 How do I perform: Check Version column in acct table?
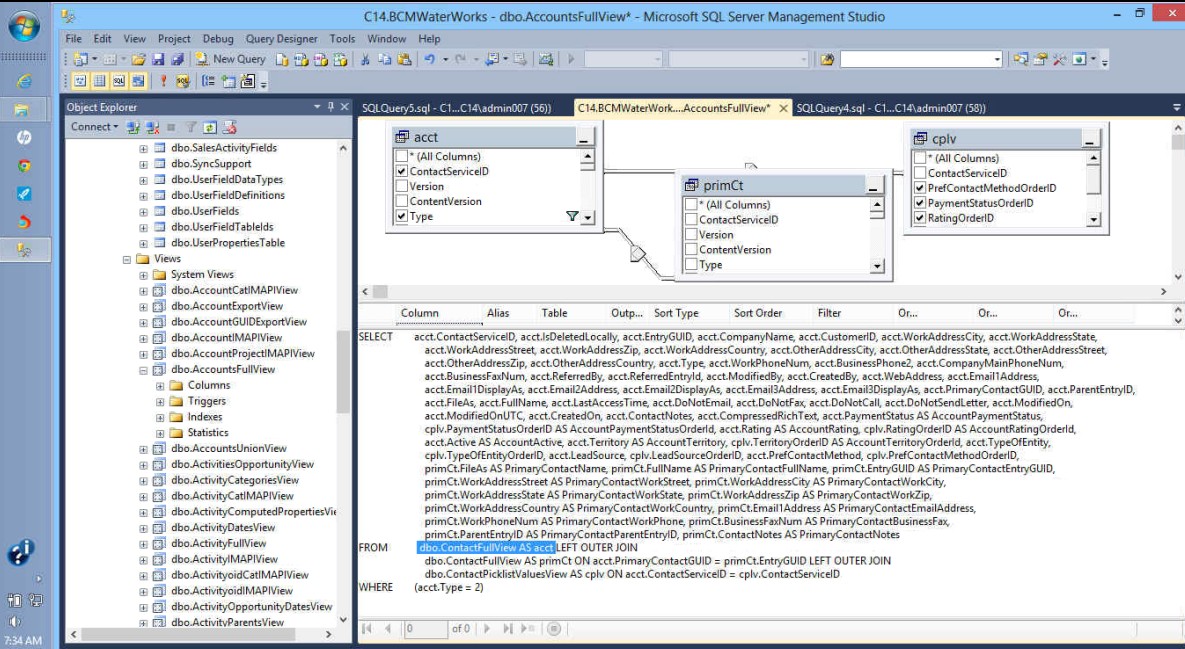(x=401, y=187)
